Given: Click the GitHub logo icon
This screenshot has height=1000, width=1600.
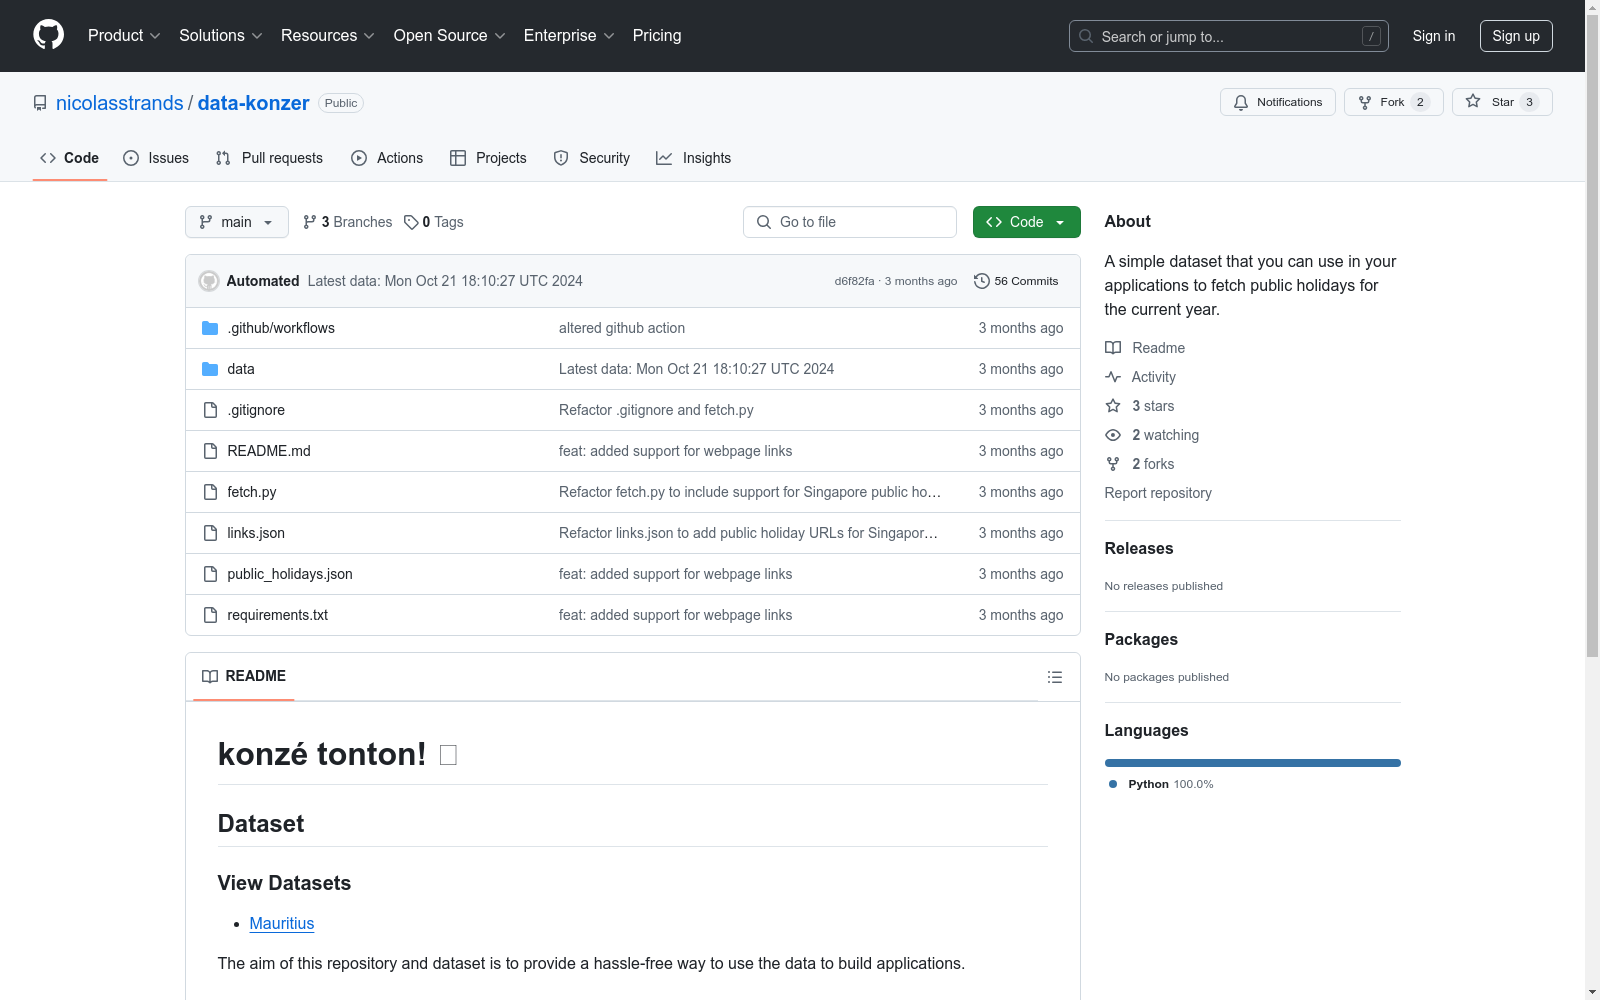Looking at the screenshot, I should (48, 35).
